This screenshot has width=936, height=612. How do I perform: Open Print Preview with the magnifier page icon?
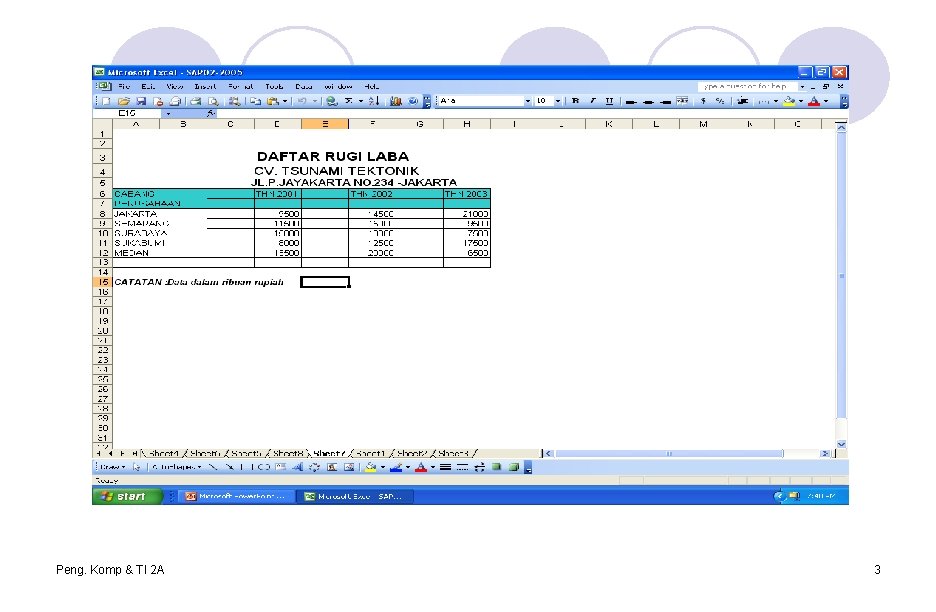point(213,102)
